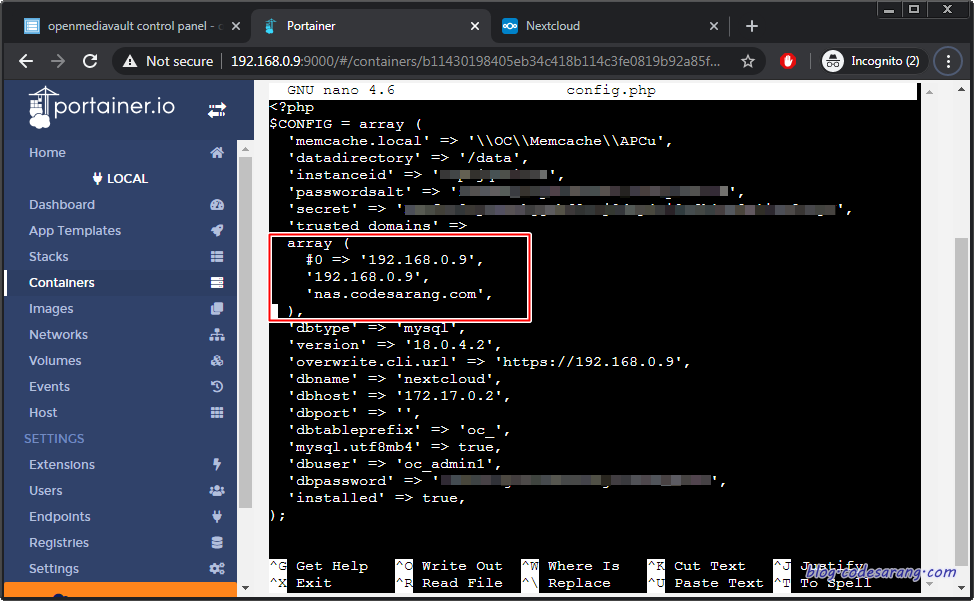Click the Host grid icon
Viewport: 974px width, 601px height.
[x=217, y=412]
